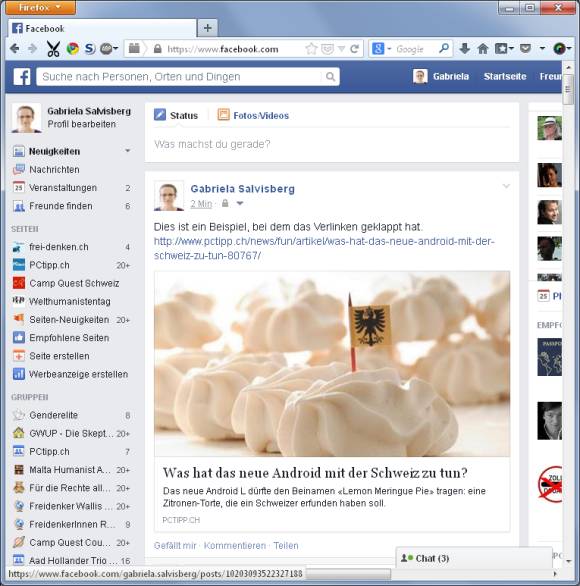Select the Fotos/Videos tab
Screen dimensions: 580x586
click(x=253, y=115)
